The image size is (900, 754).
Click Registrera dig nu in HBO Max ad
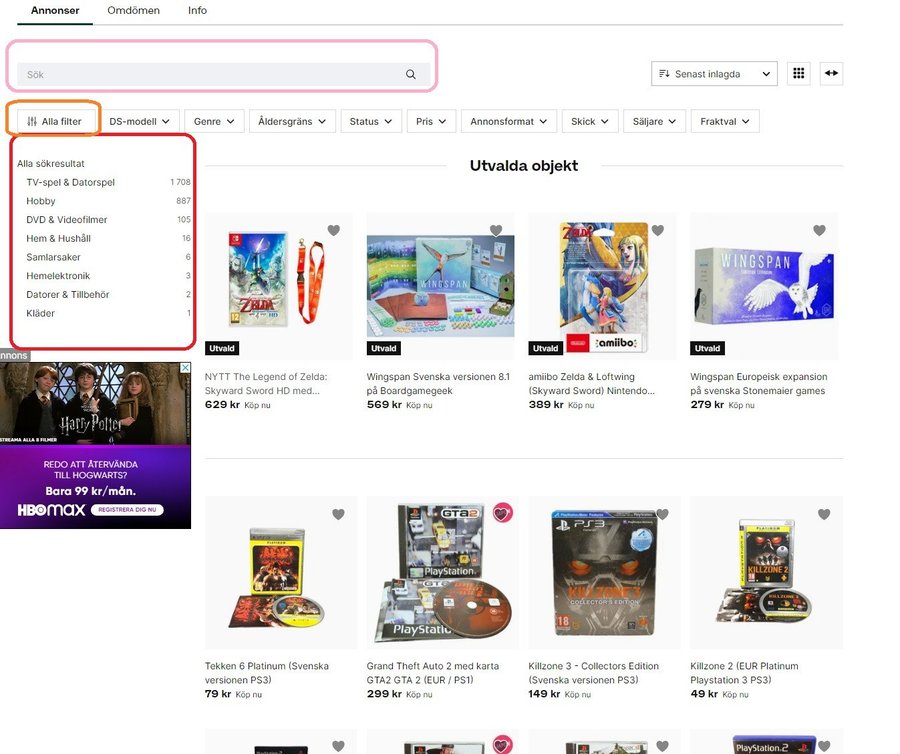click(127, 510)
